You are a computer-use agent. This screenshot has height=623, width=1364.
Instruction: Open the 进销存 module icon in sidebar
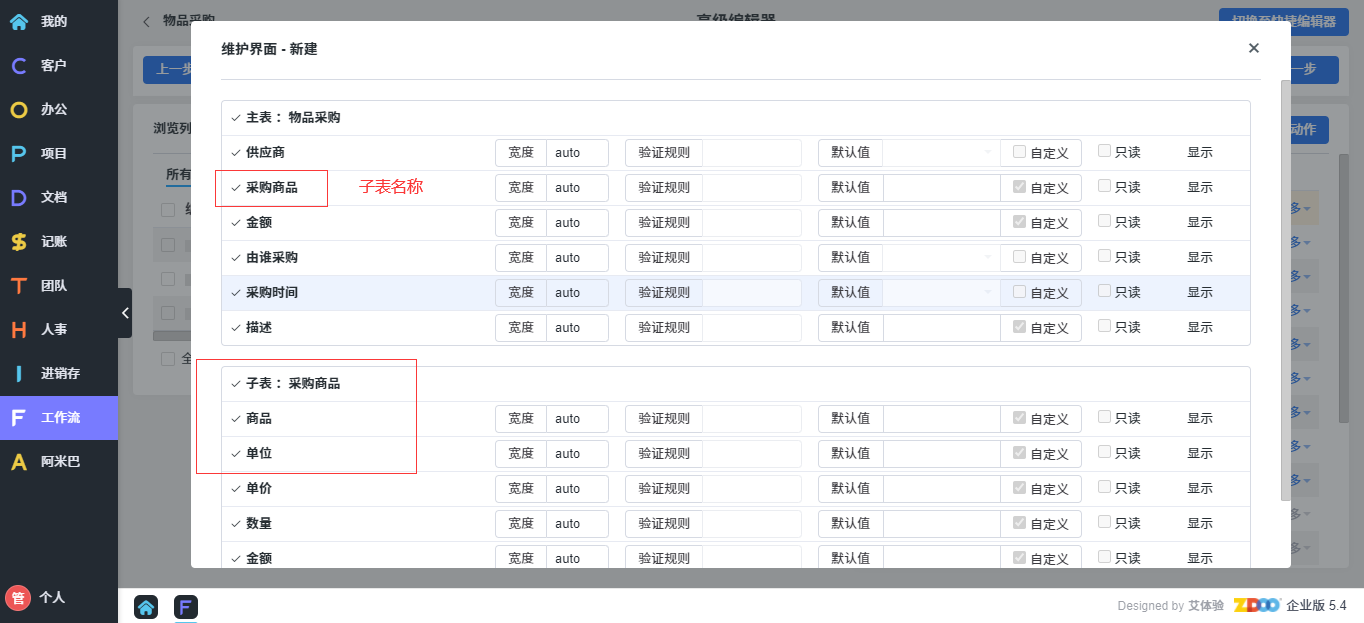pos(19,373)
